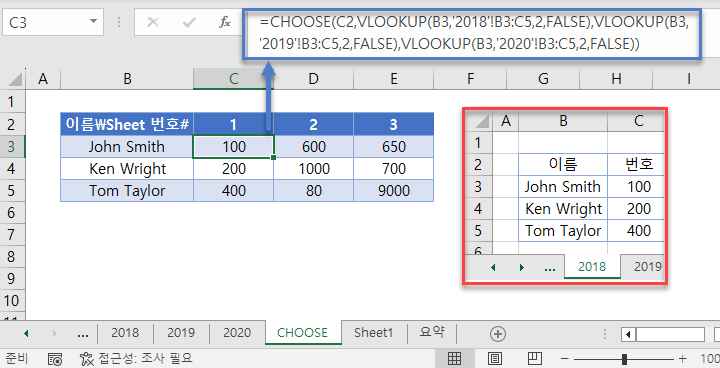720x368 pixels.
Task: Cancel formula entry with the X icon
Action: click(153, 22)
